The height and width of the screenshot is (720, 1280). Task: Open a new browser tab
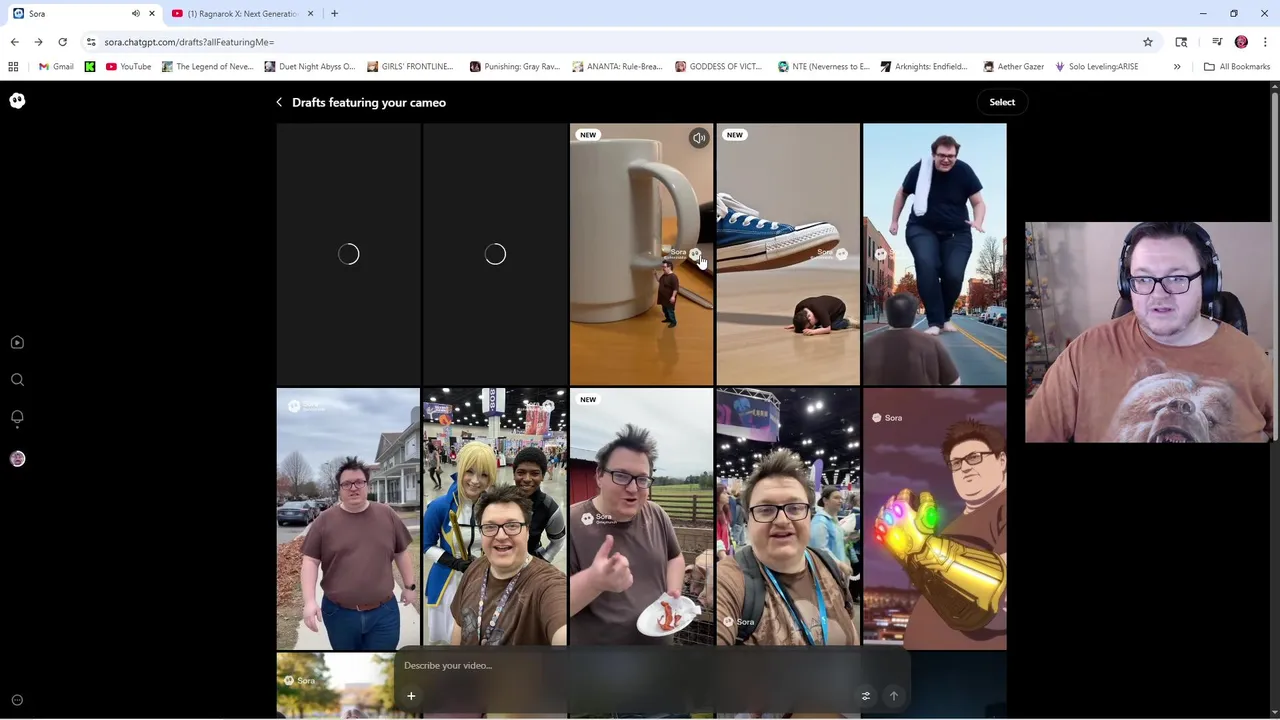coord(334,14)
